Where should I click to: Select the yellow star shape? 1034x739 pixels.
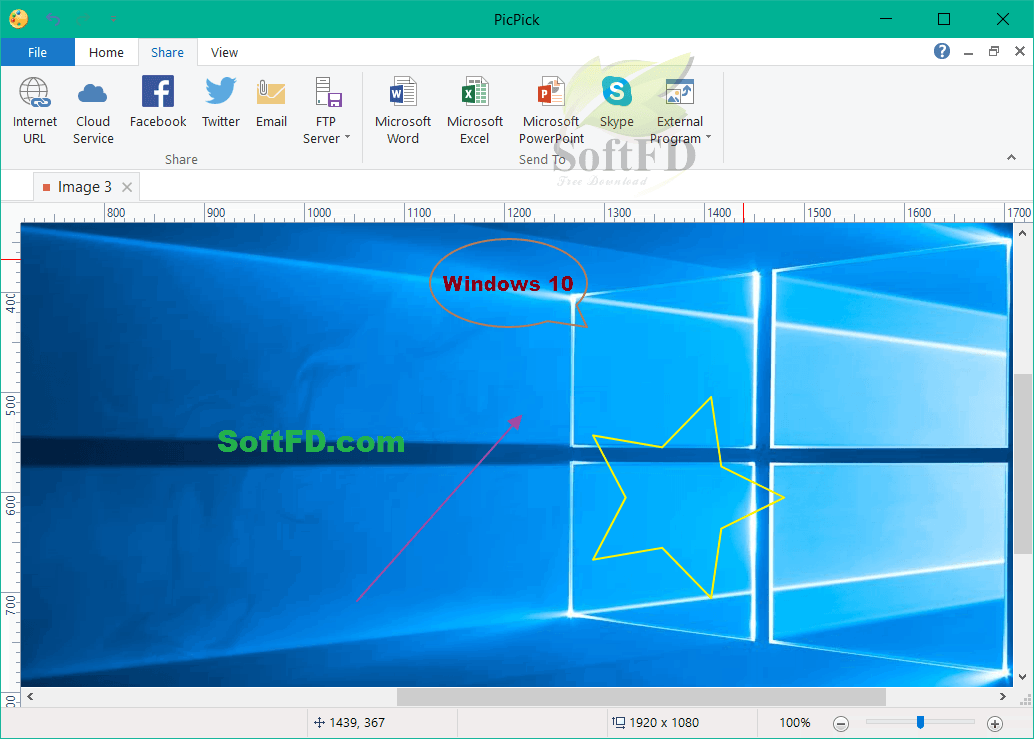(688, 498)
